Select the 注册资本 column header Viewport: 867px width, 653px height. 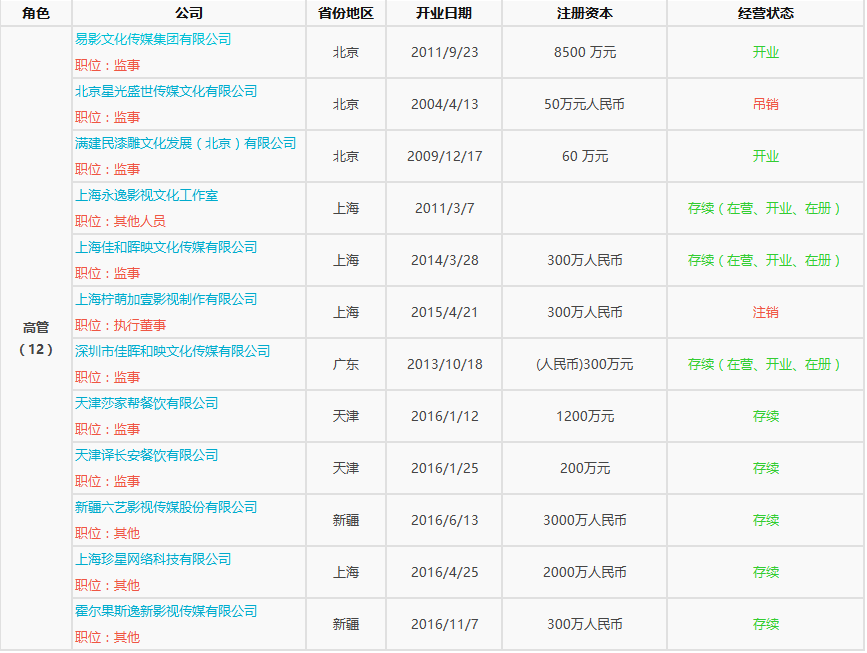coord(584,13)
